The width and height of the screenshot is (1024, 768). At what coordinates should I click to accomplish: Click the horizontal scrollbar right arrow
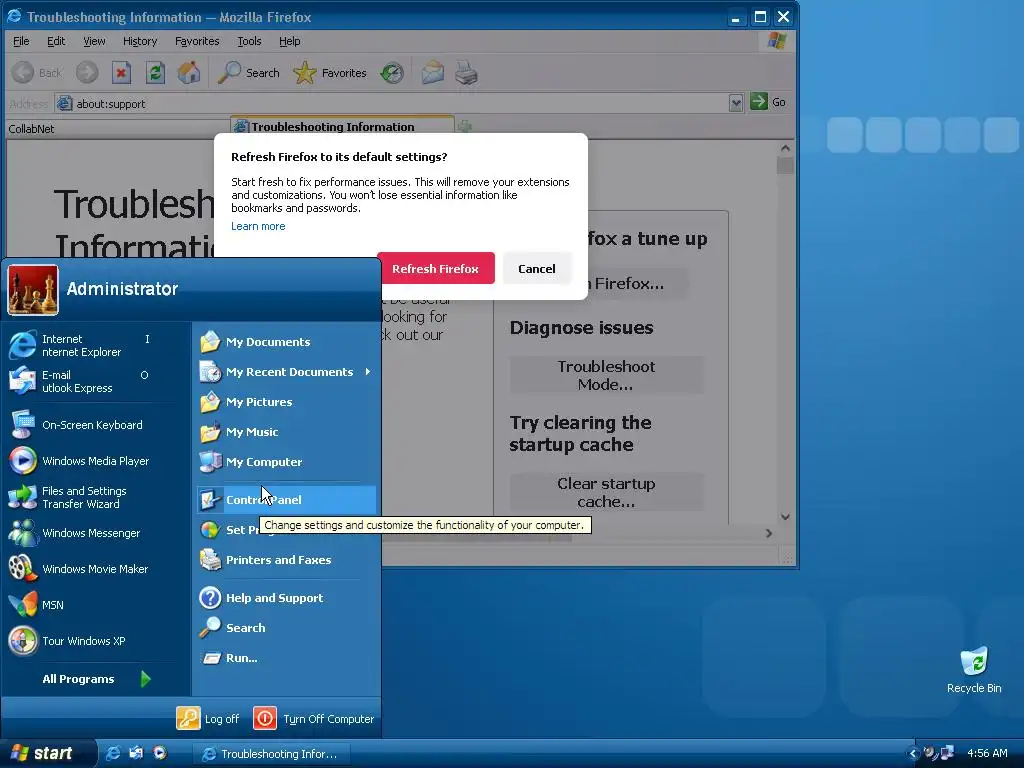(x=769, y=534)
